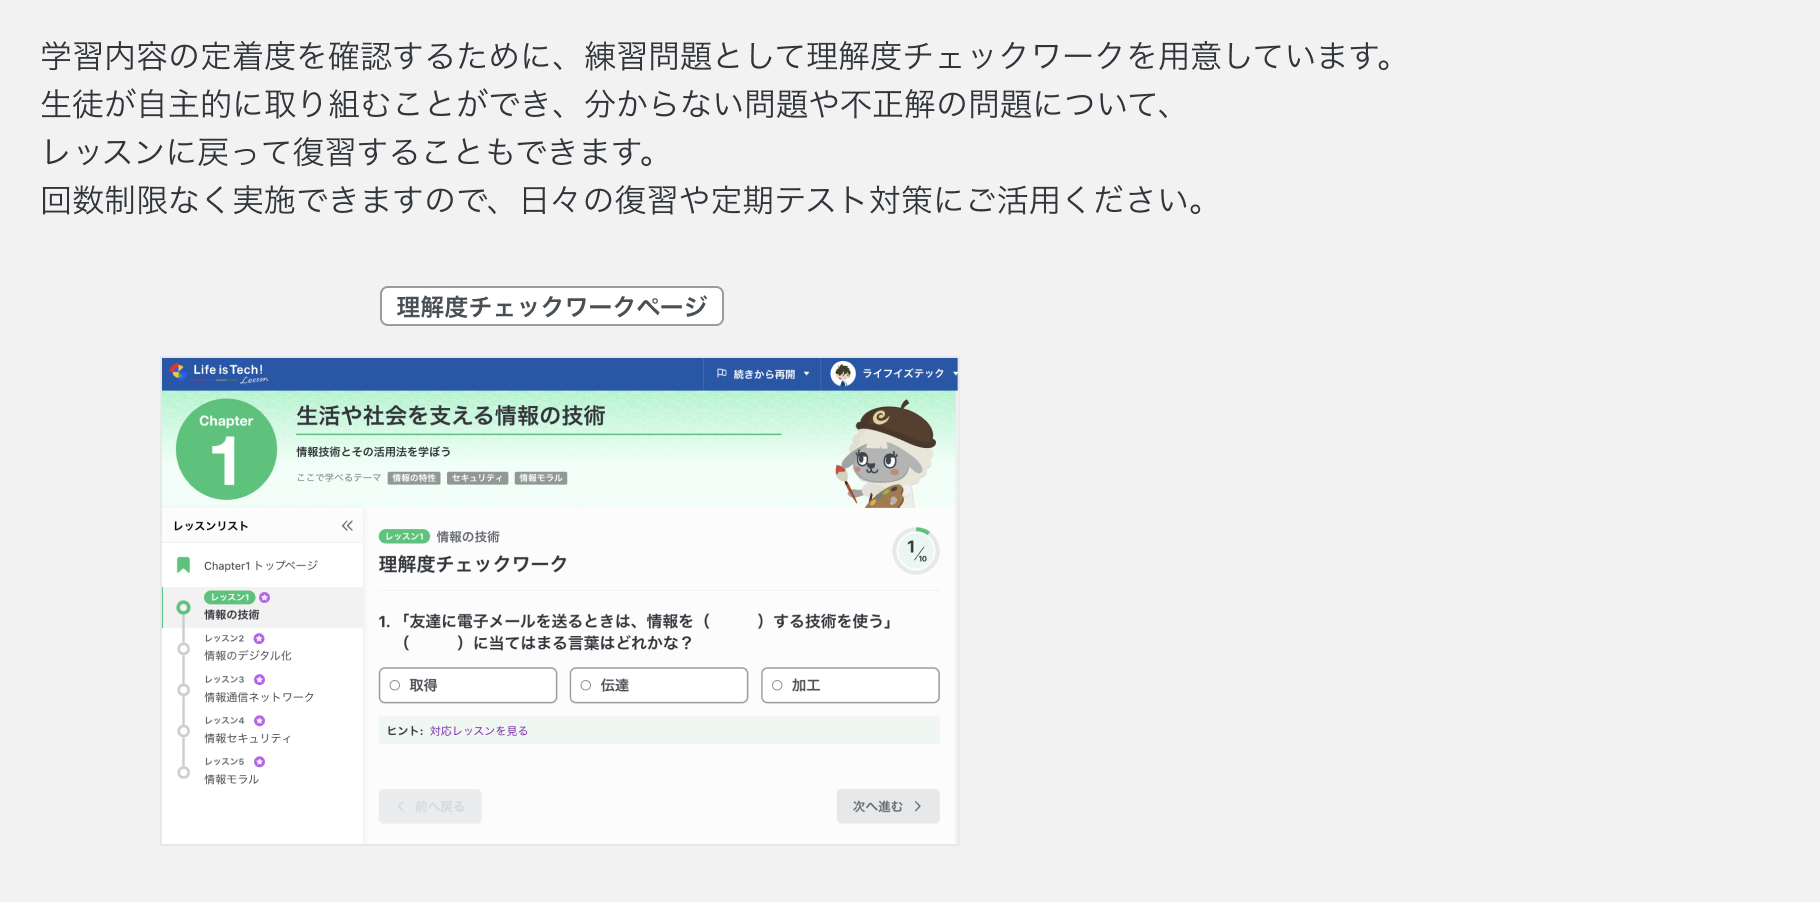Click the bookmark icon next to Chapter1トップページ
The width and height of the screenshot is (1820, 902).
click(x=184, y=564)
